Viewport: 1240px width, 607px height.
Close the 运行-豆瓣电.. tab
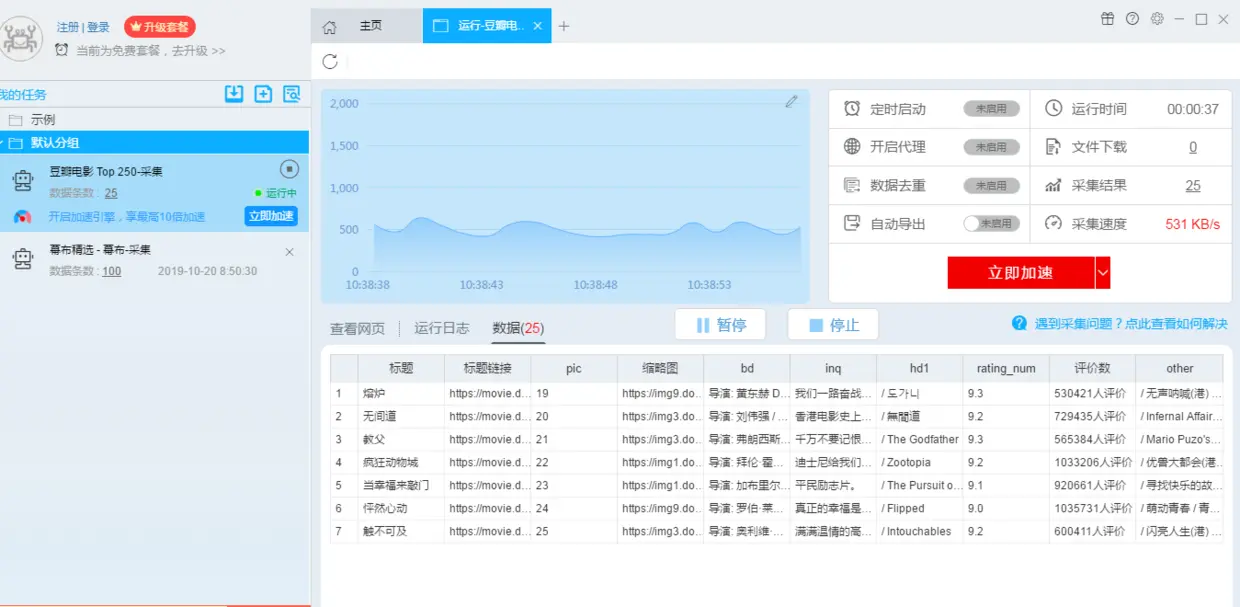coord(538,26)
